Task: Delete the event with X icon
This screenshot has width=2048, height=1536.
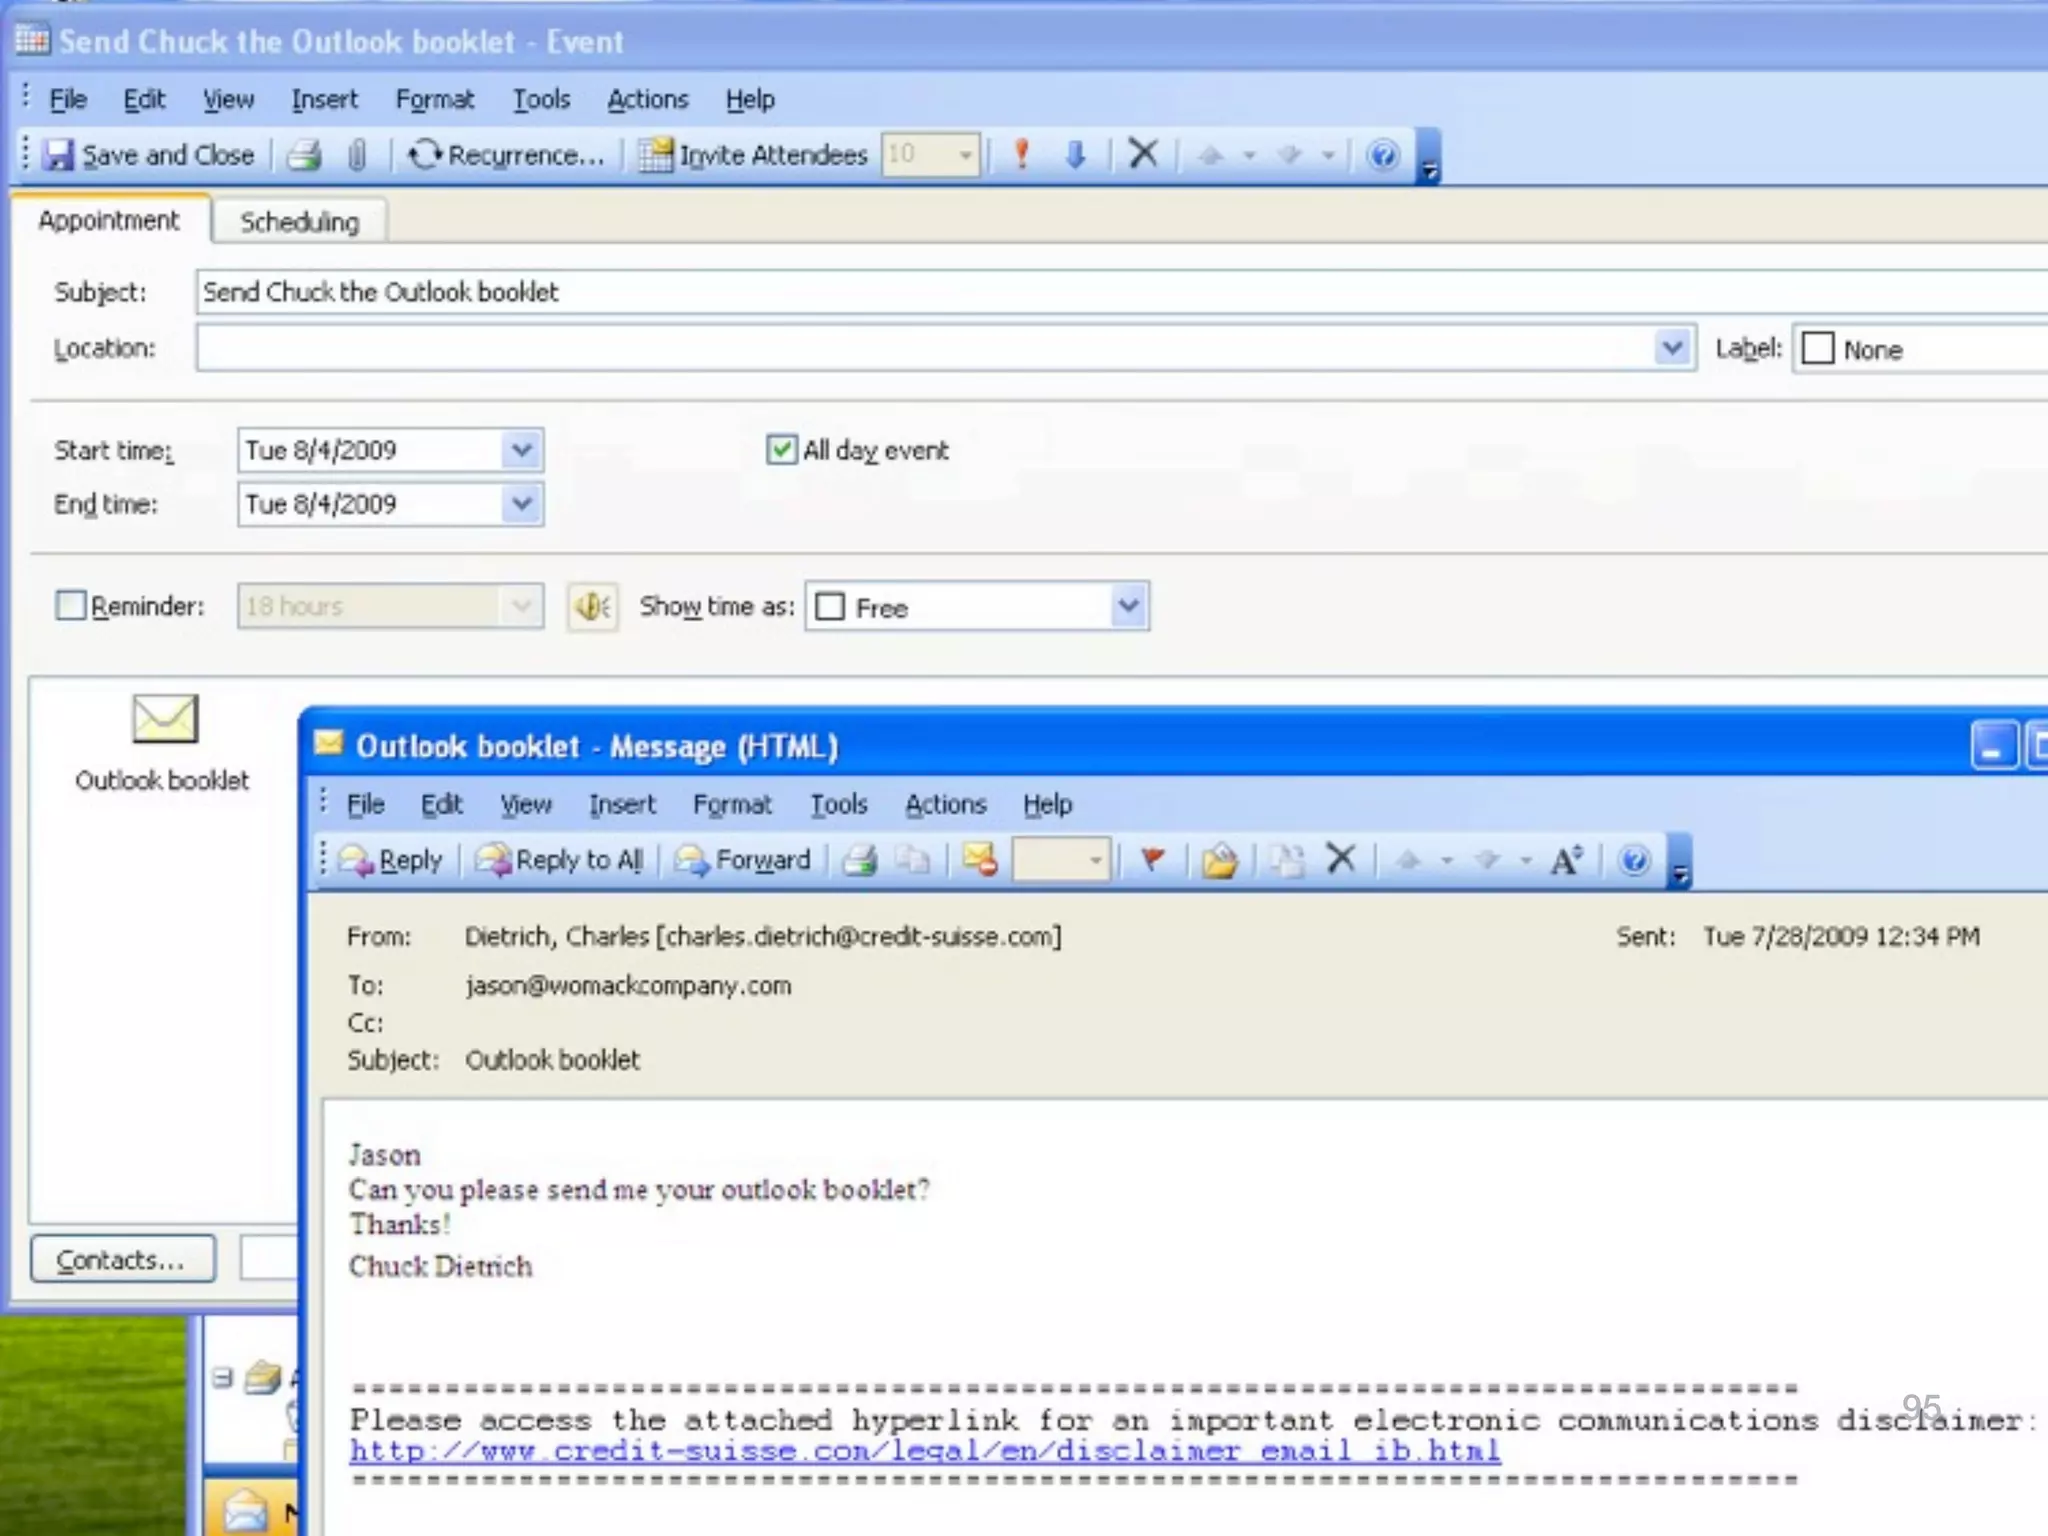Action: click(1142, 154)
